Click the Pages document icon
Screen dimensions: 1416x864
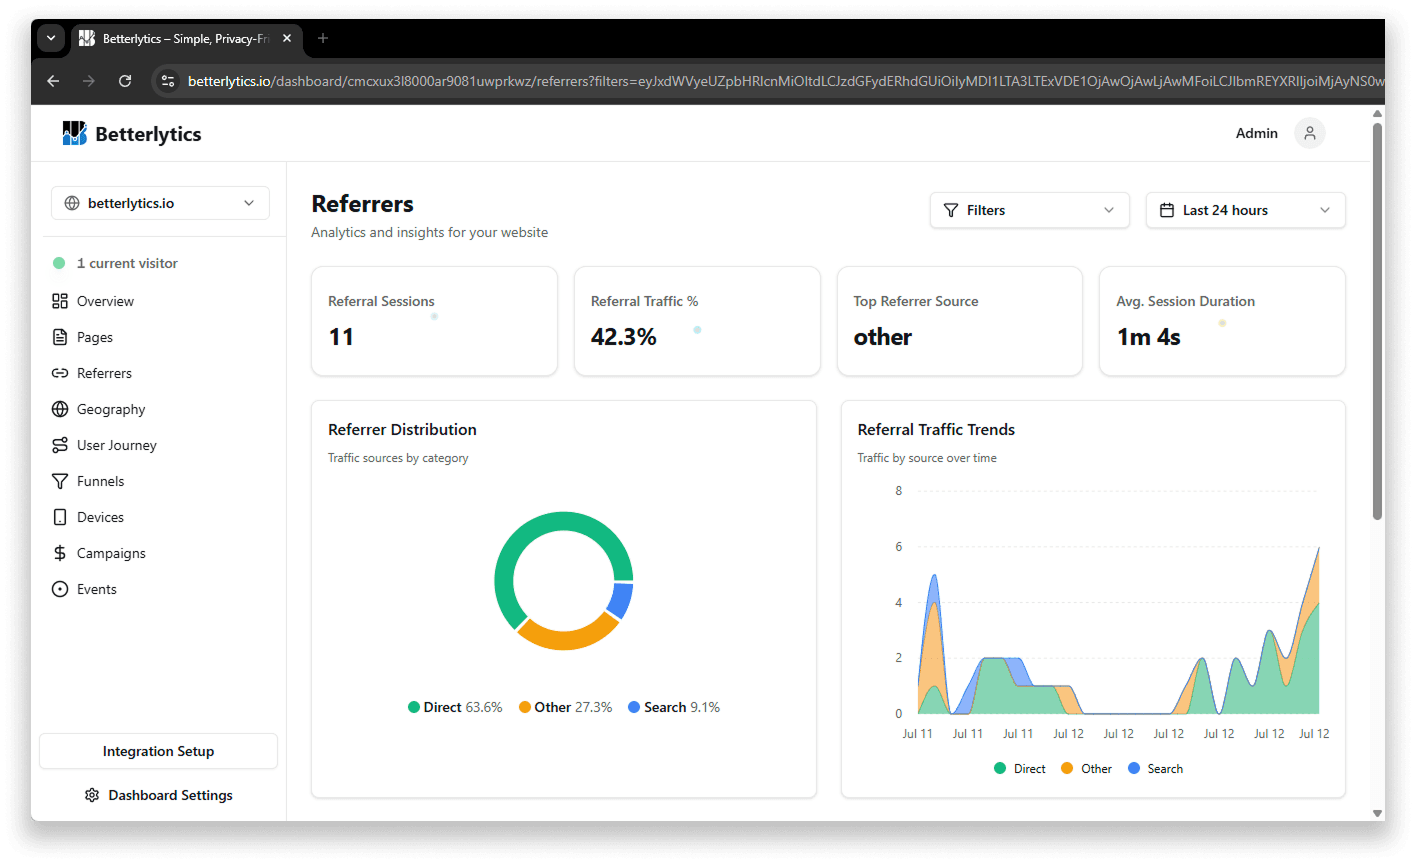pos(60,337)
